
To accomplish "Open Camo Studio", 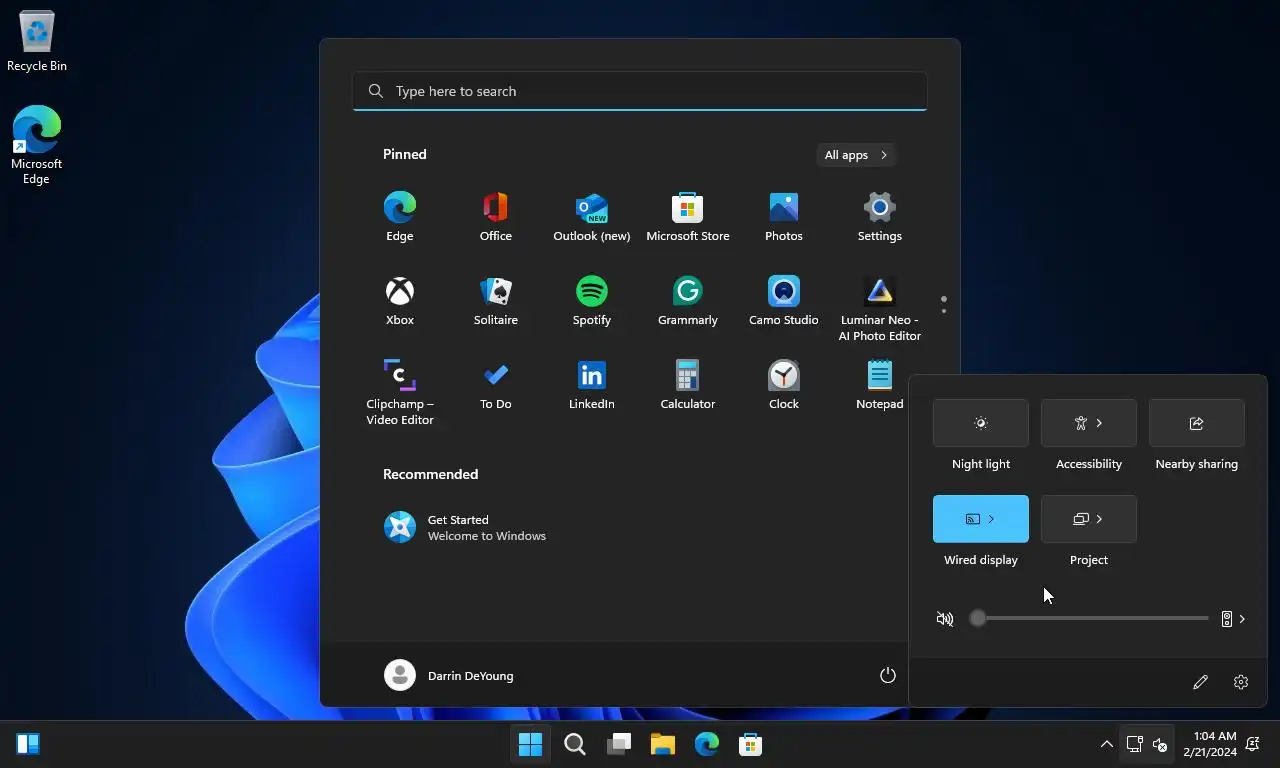I will (x=783, y=300).
